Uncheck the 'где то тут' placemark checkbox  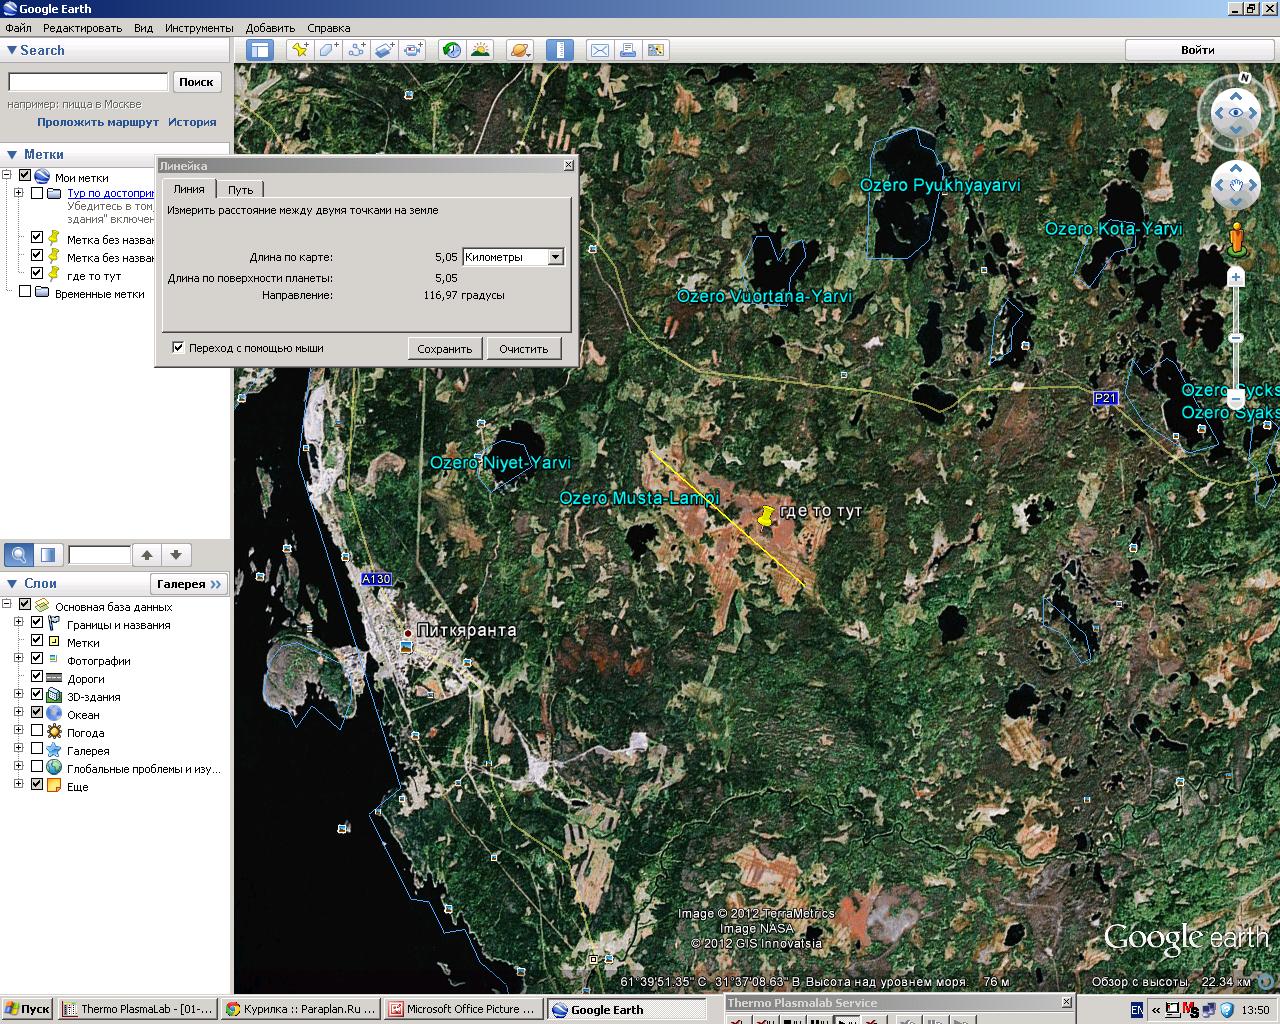37,274
